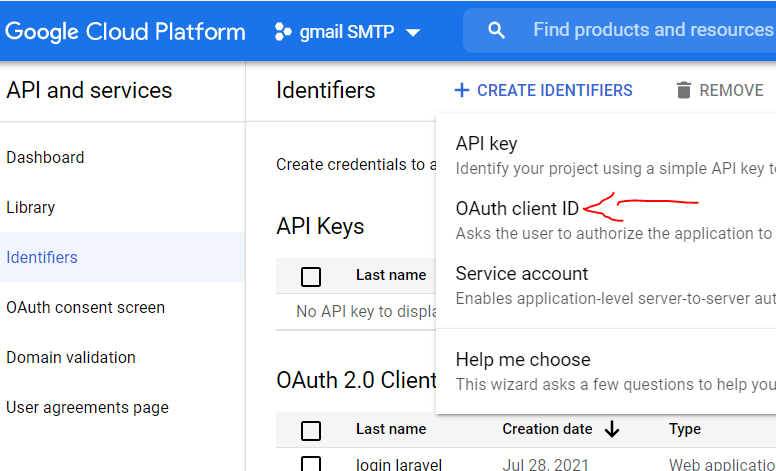Click the API and services heading
The width and height of the screenshot is (776, 471).
[x=89, y=91]
